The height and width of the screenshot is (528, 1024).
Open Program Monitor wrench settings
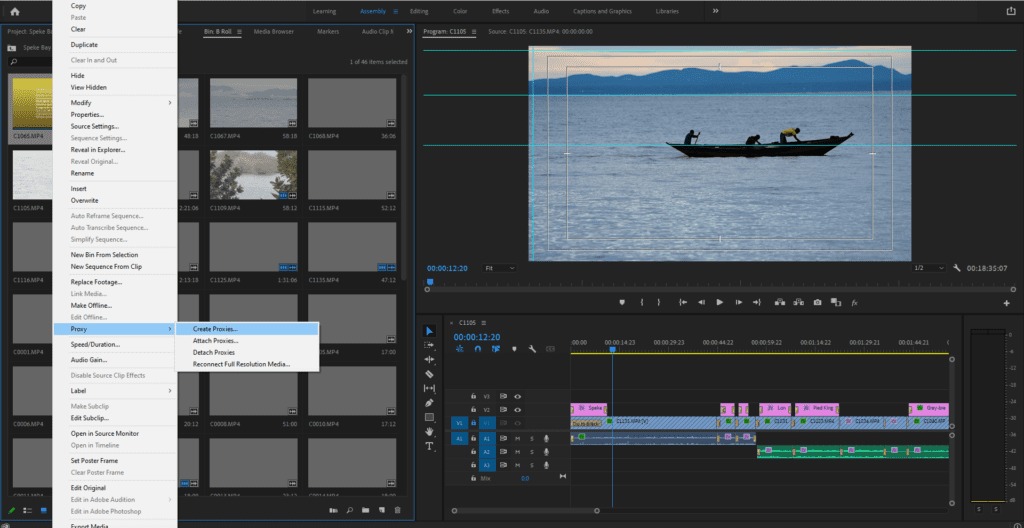coord(957,268)
